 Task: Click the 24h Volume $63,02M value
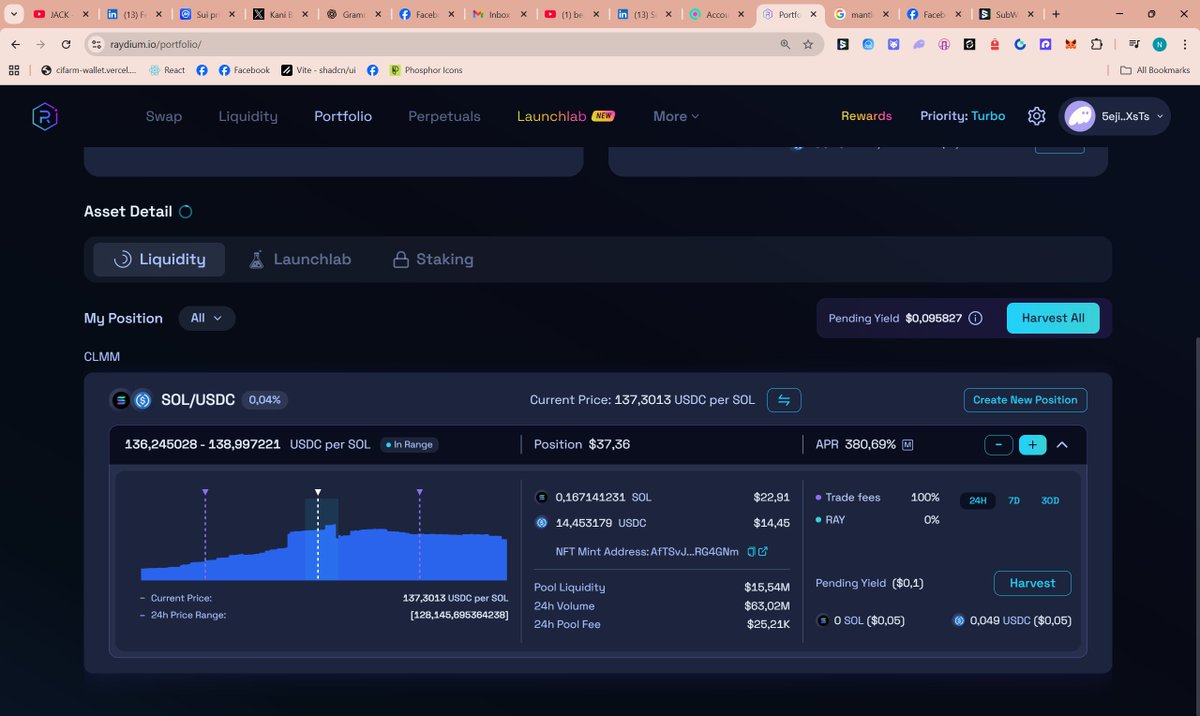click(767, 606)
